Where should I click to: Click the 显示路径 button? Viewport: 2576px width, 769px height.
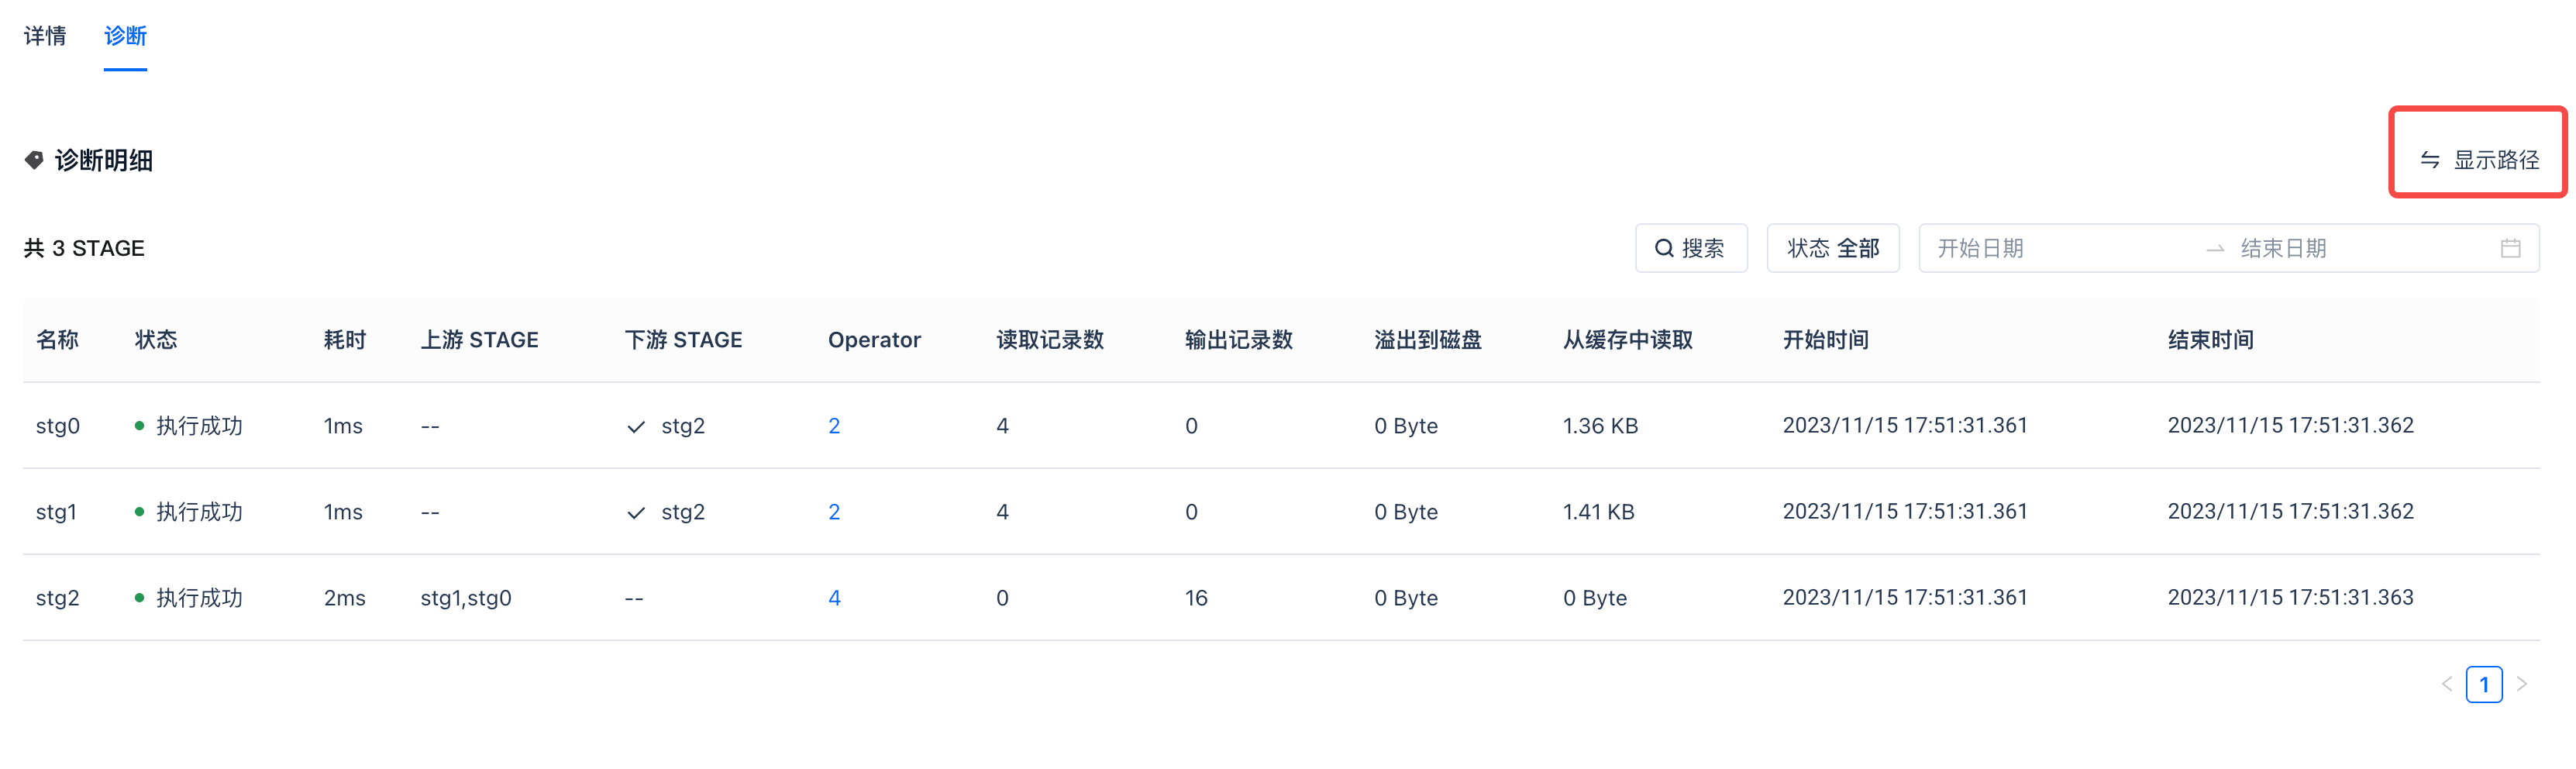pyautogui.click(x=2479, y=160)
